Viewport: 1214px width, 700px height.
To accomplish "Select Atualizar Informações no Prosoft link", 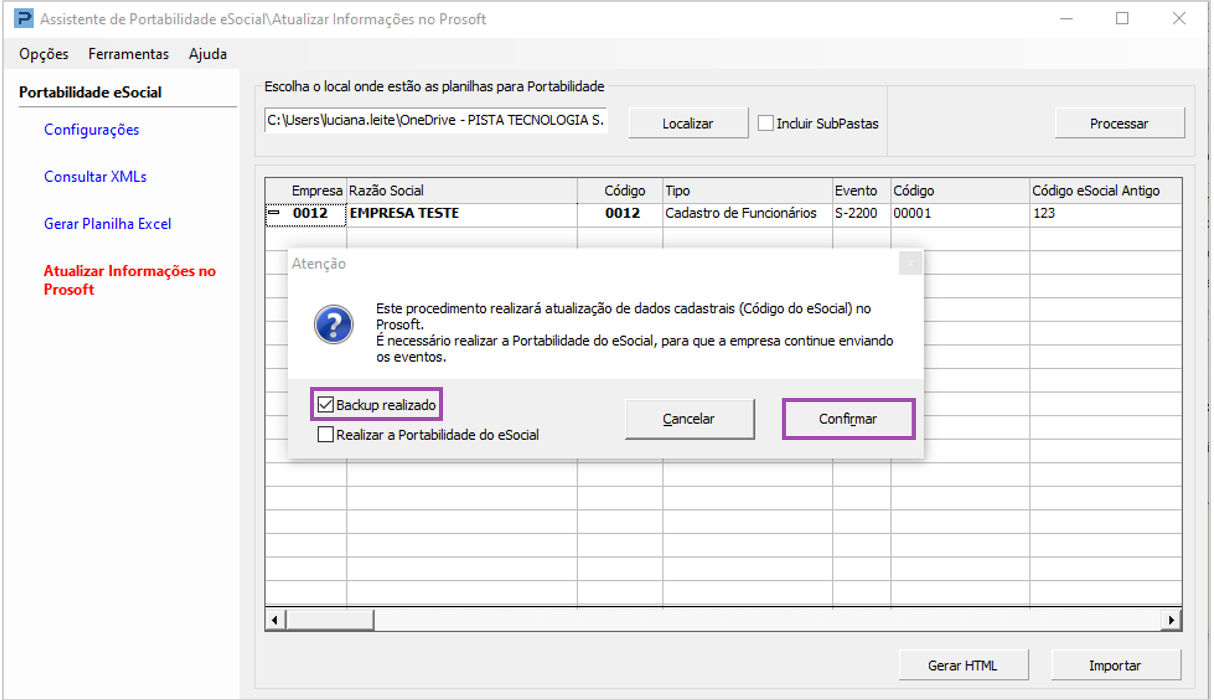I will click(x=130, y=280).
